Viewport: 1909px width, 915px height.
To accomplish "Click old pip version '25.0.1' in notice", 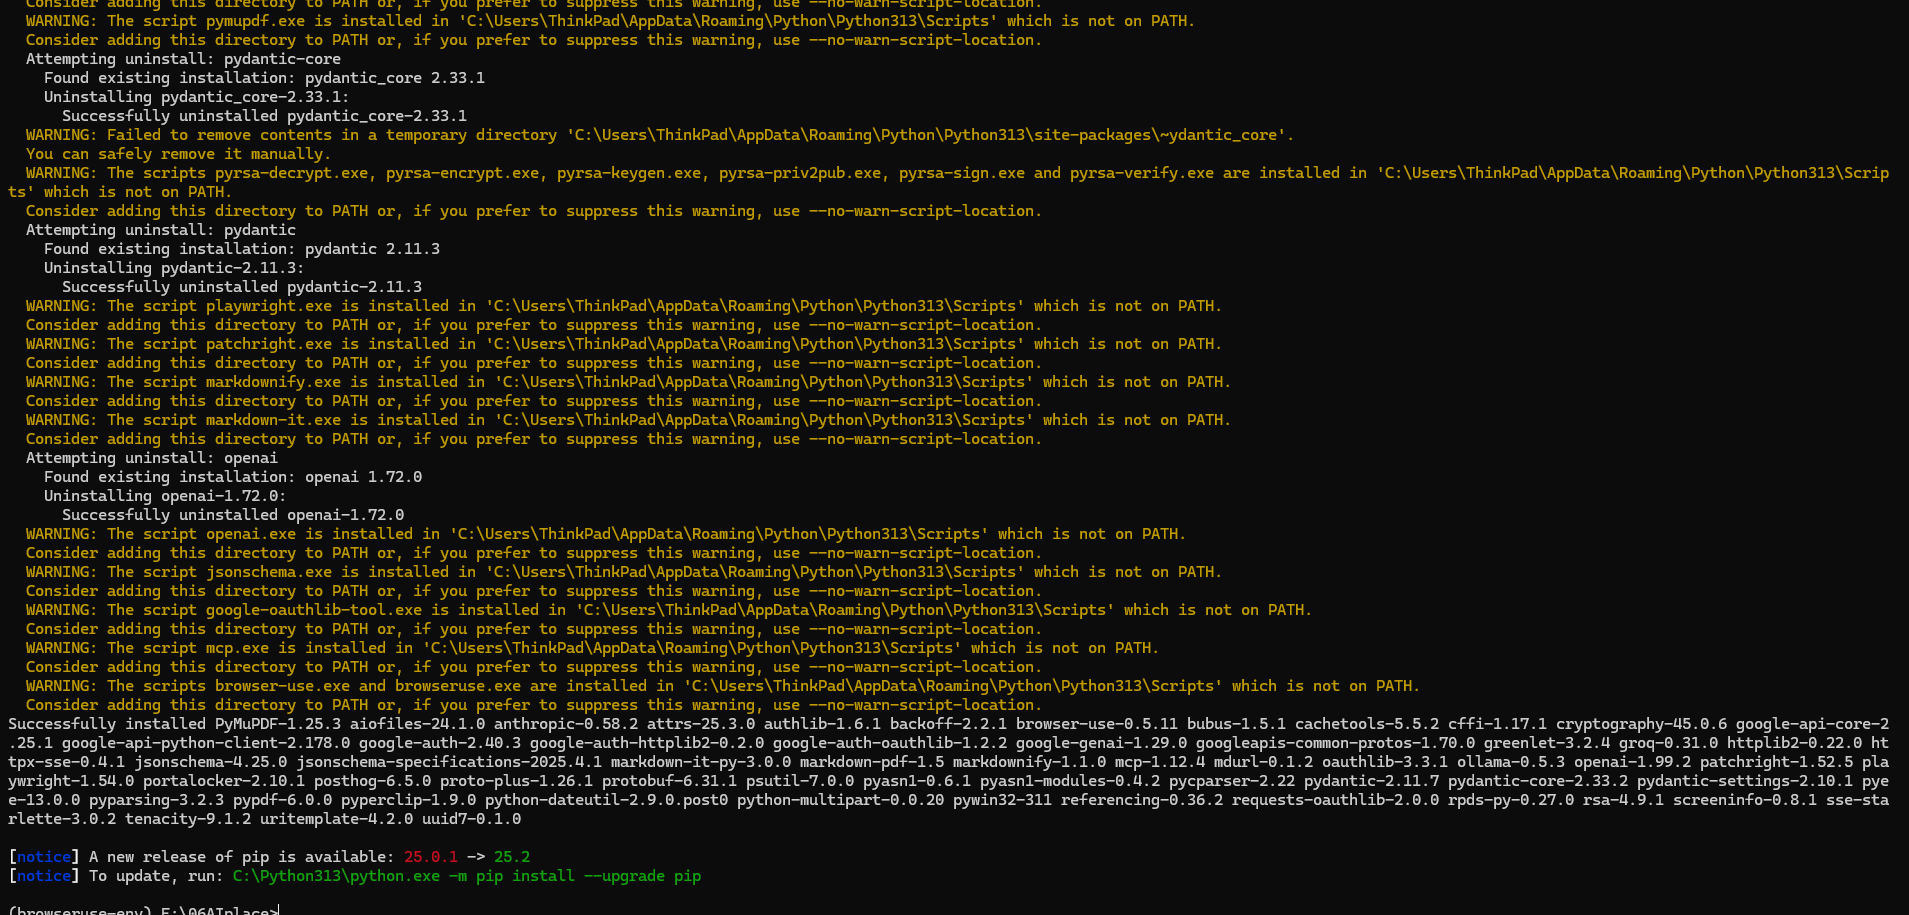I will click(x=431, y=857).
